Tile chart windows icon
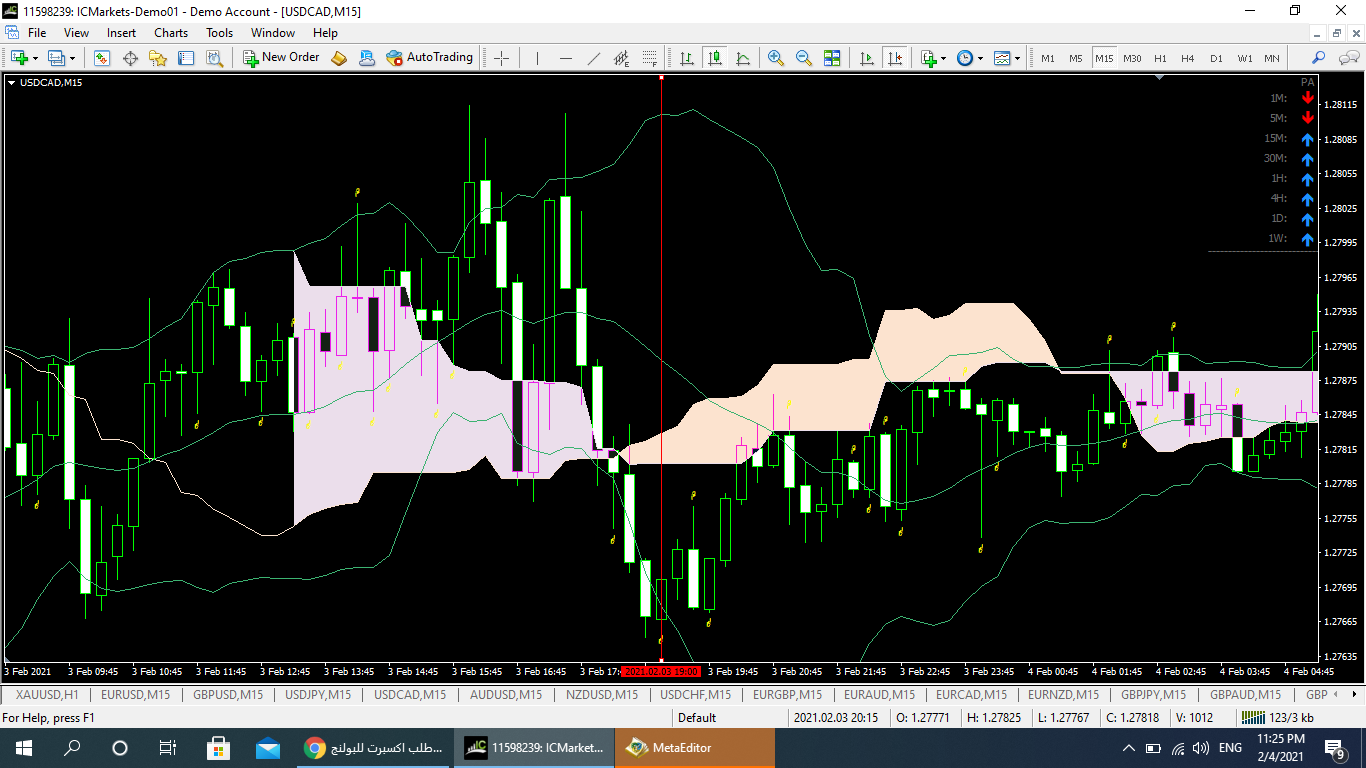The width and height of the screenshot is (1366, 768). point(832,58)
